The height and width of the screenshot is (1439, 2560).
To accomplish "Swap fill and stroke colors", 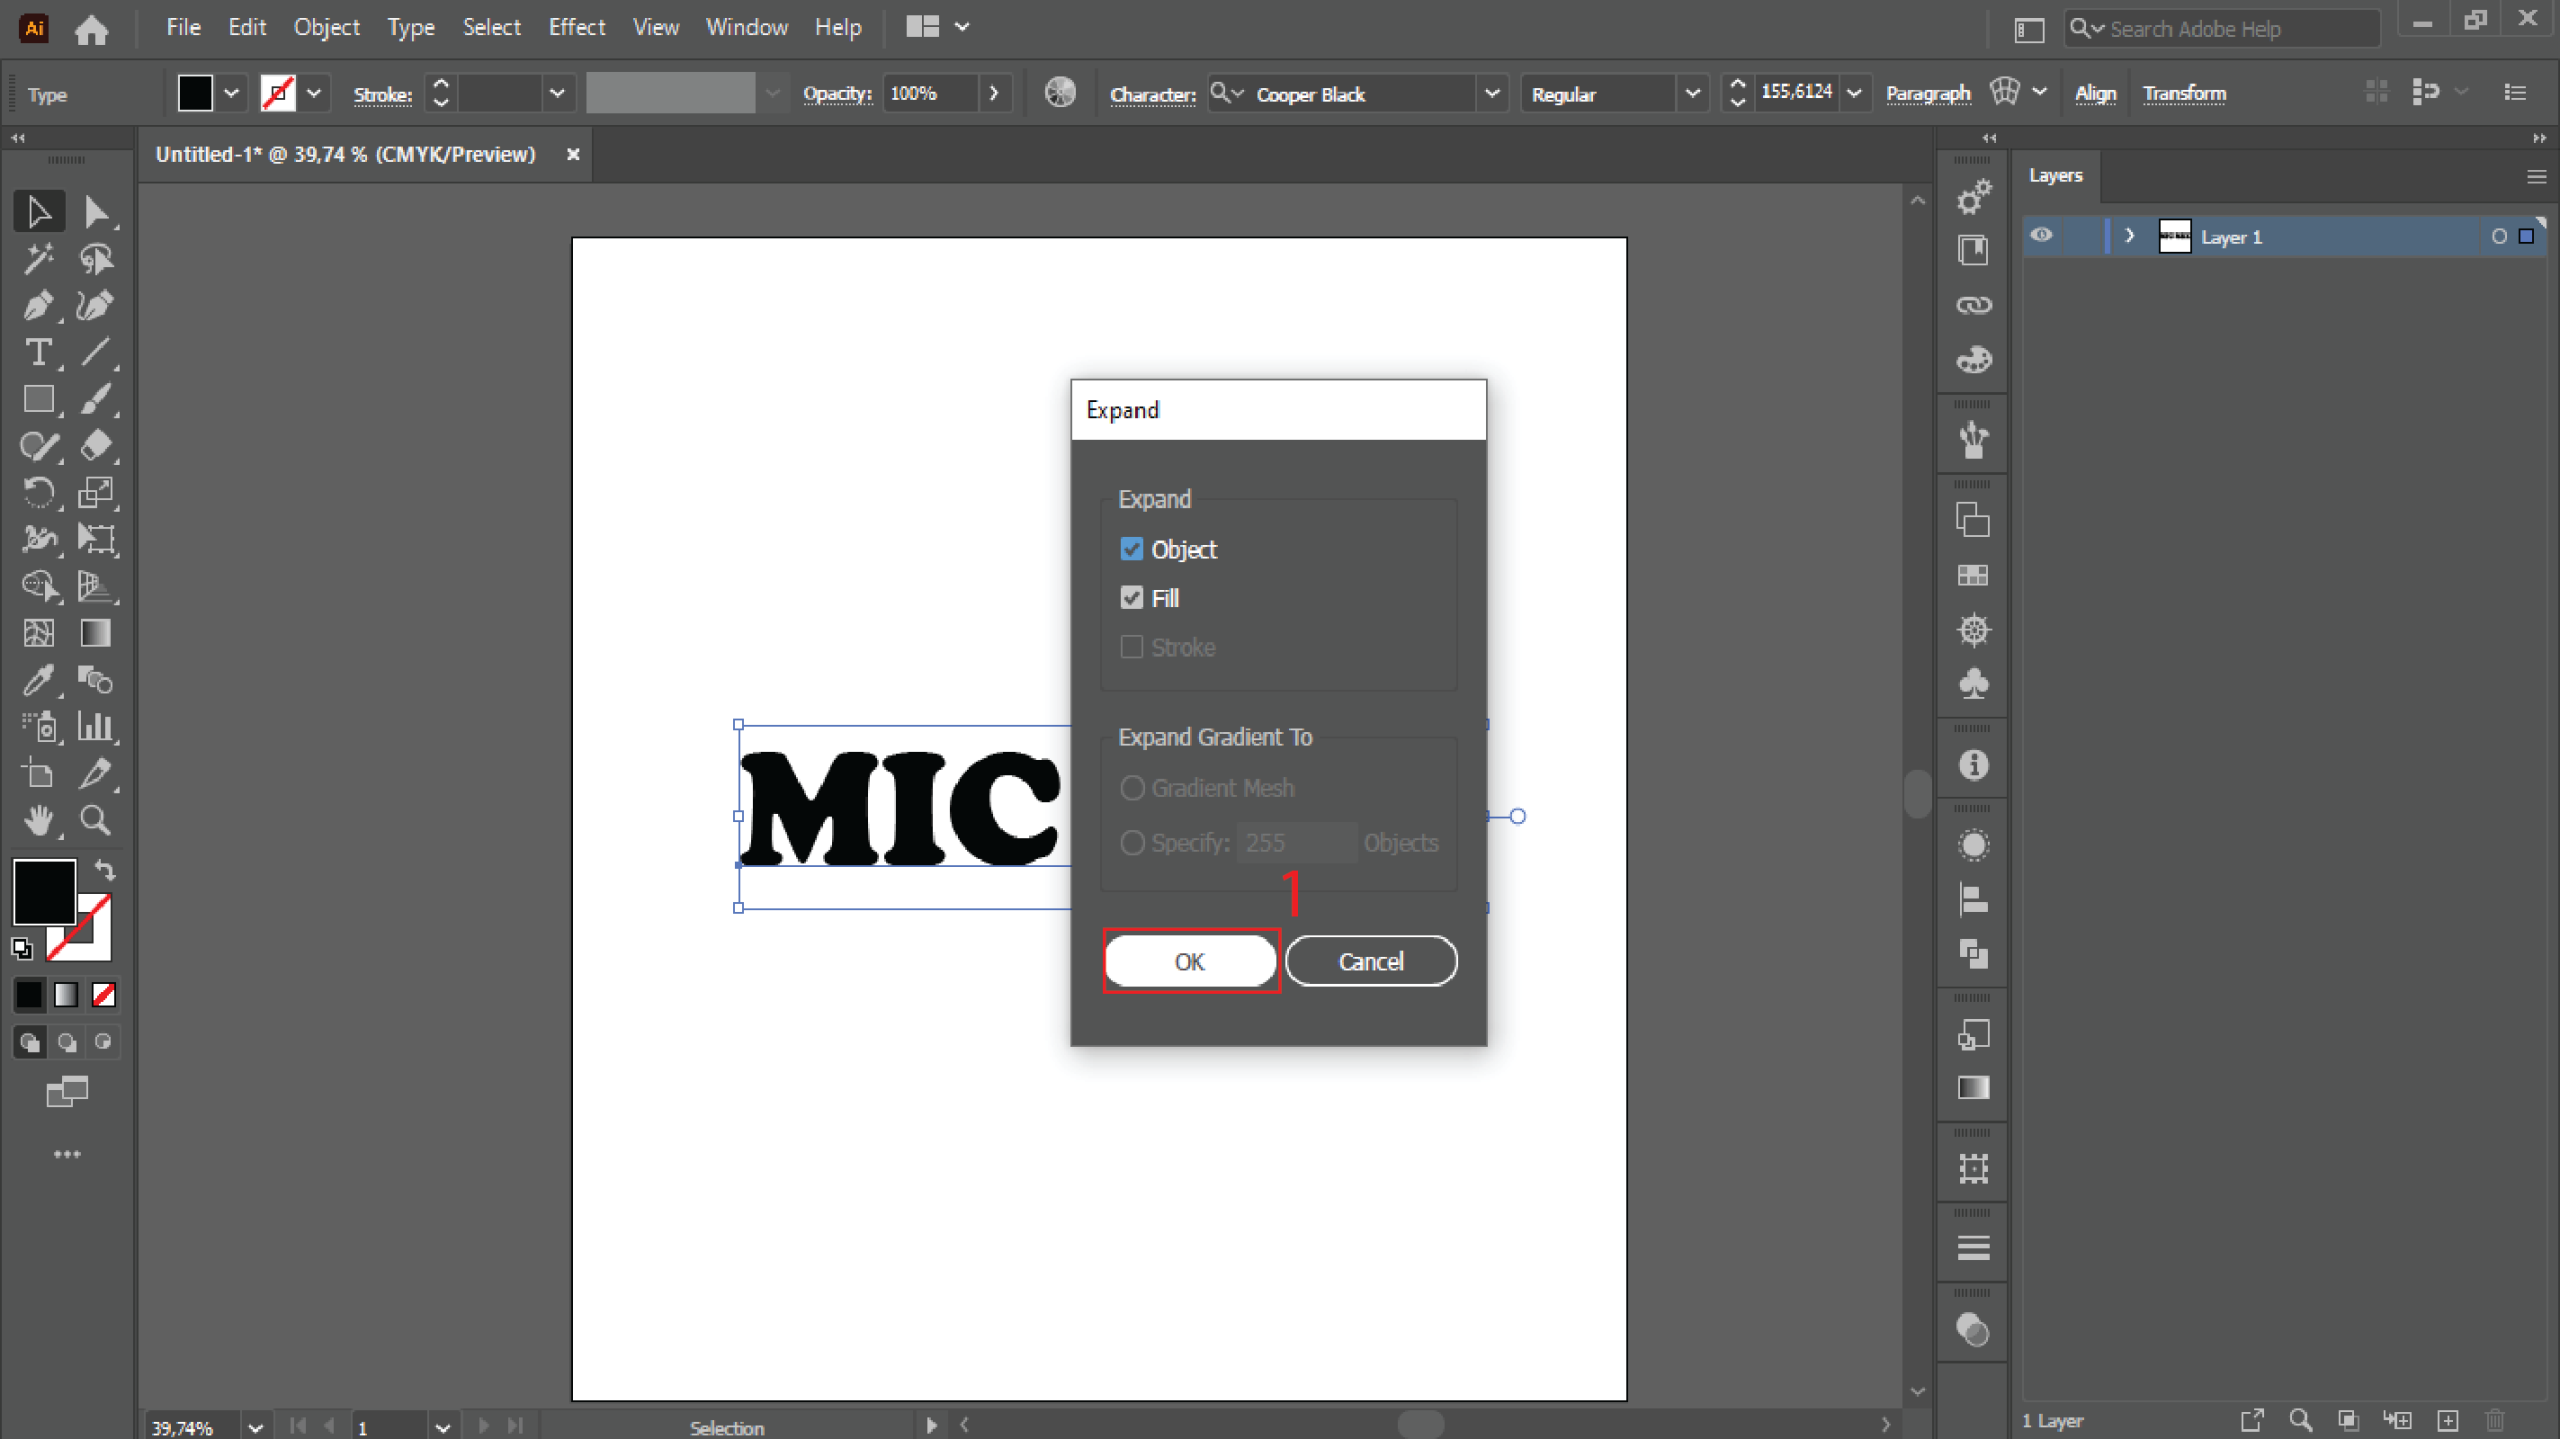I will point(105,869).
